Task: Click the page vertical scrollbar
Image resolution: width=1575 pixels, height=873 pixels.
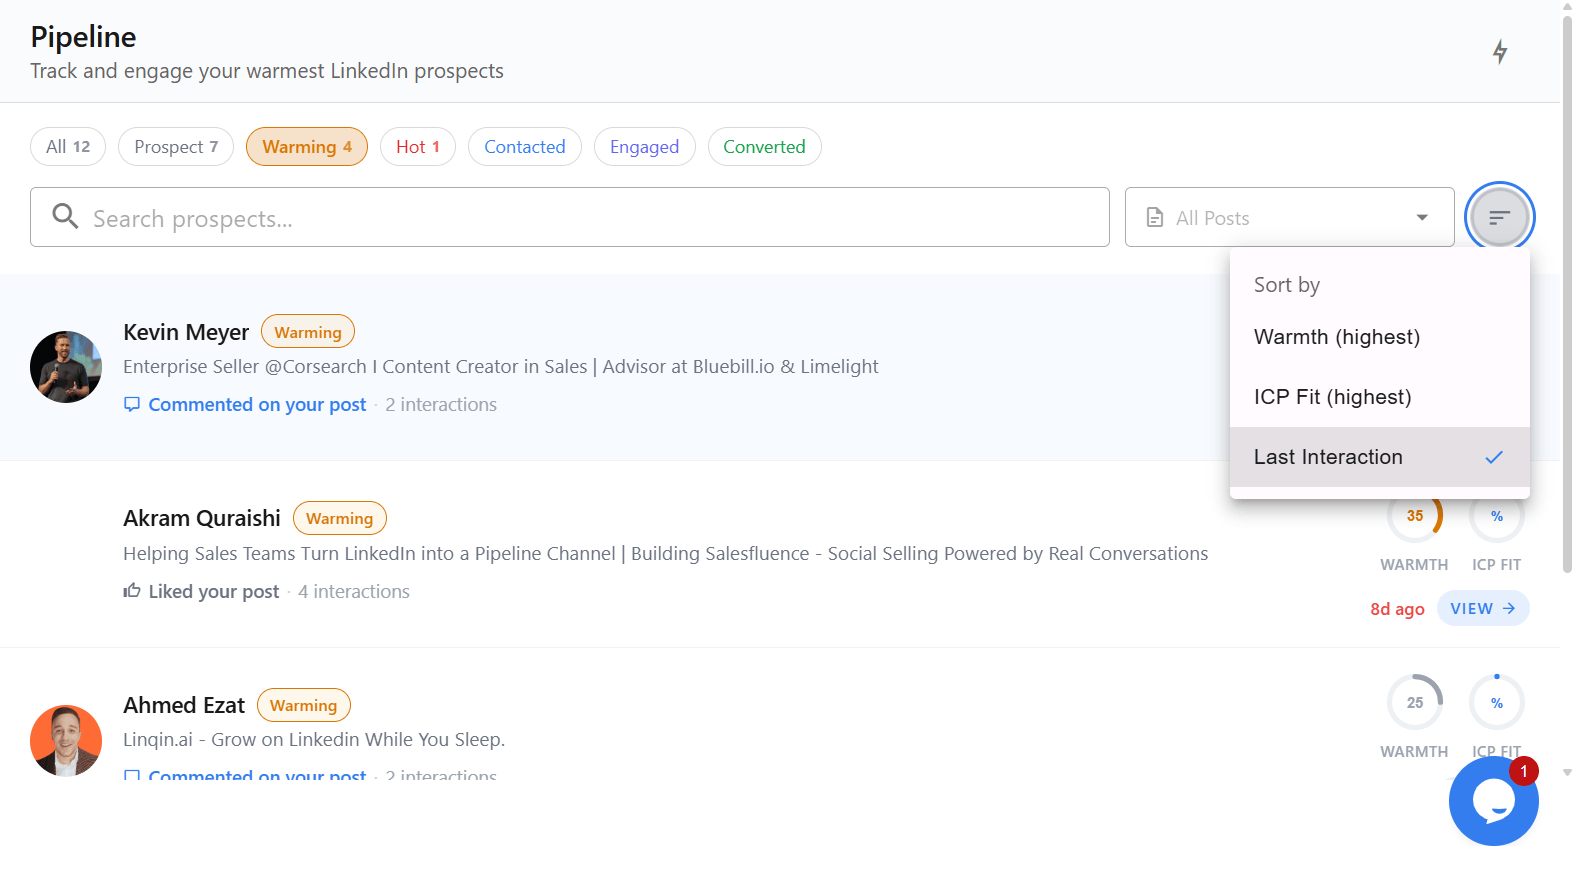Action: pos(1567,295)
